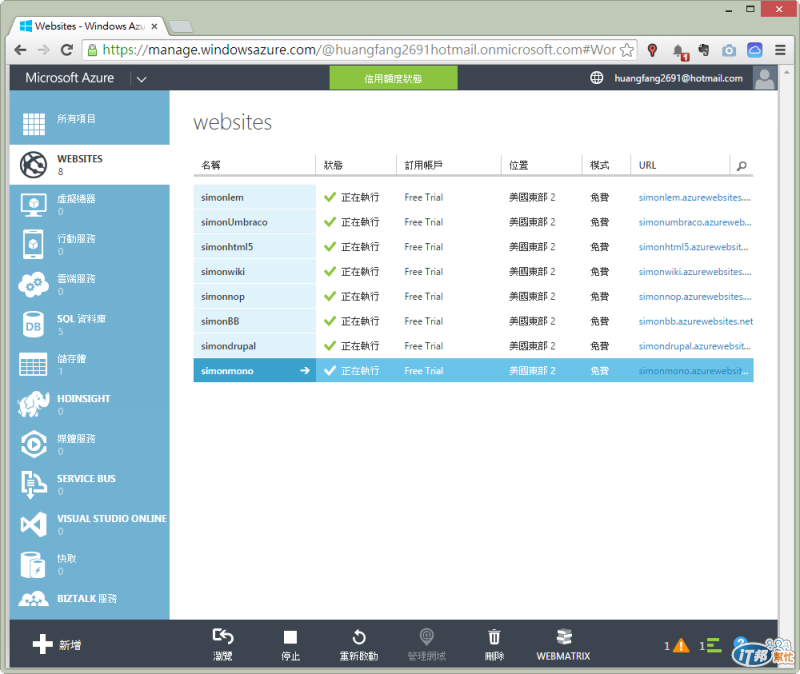This screenshot has width=800, height=674.
Task: Expand the Microsoft Azure chevron dropdown
Action: click(141, 79)
